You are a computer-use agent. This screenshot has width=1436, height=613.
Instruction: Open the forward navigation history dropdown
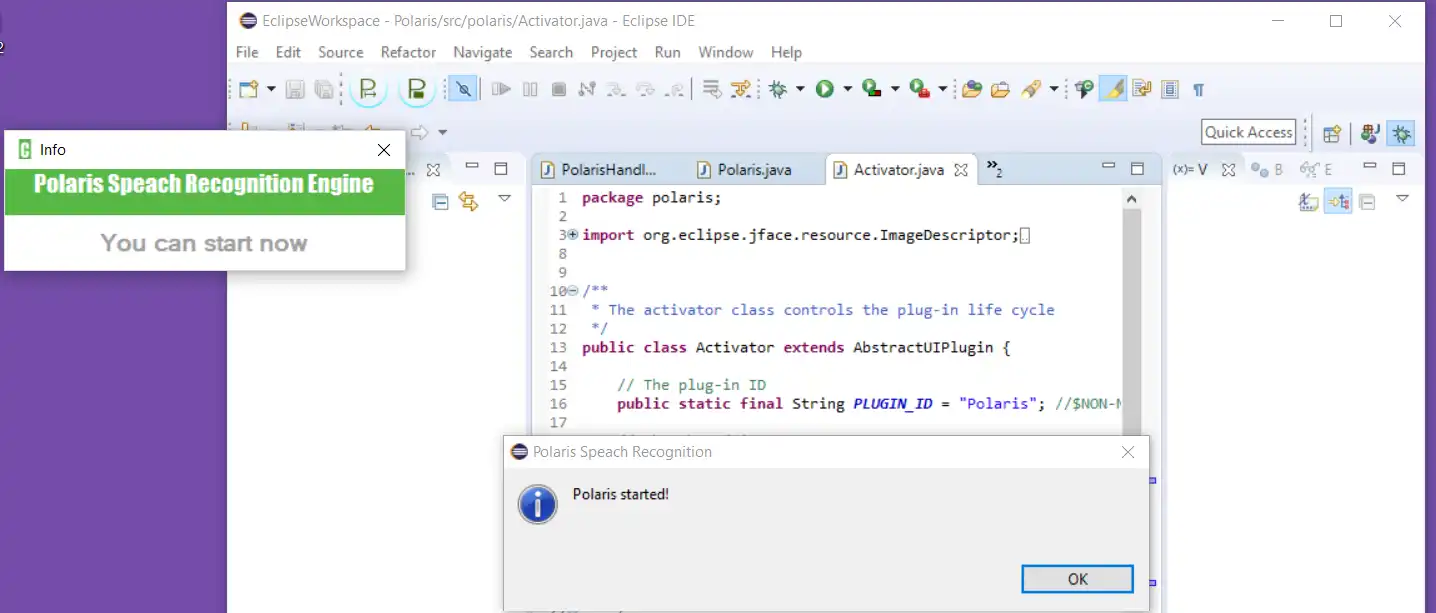tap(442, 132)
